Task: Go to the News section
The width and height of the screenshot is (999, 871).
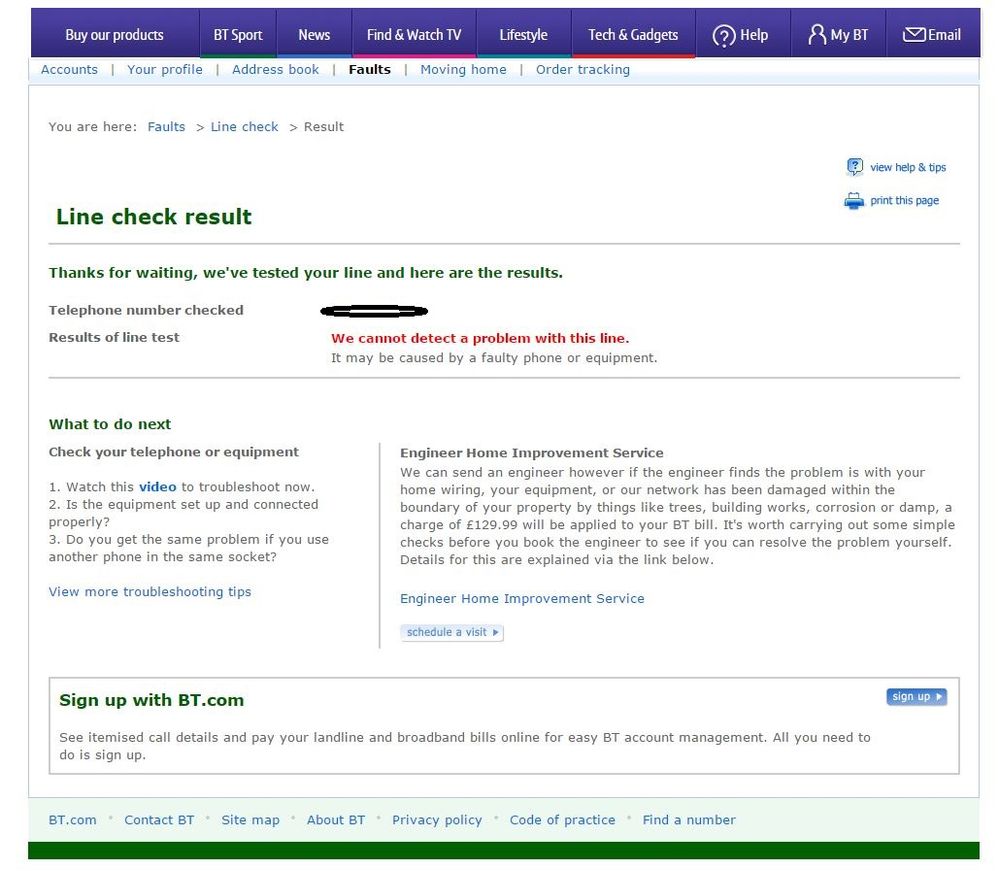Action: tap(314, 35)
